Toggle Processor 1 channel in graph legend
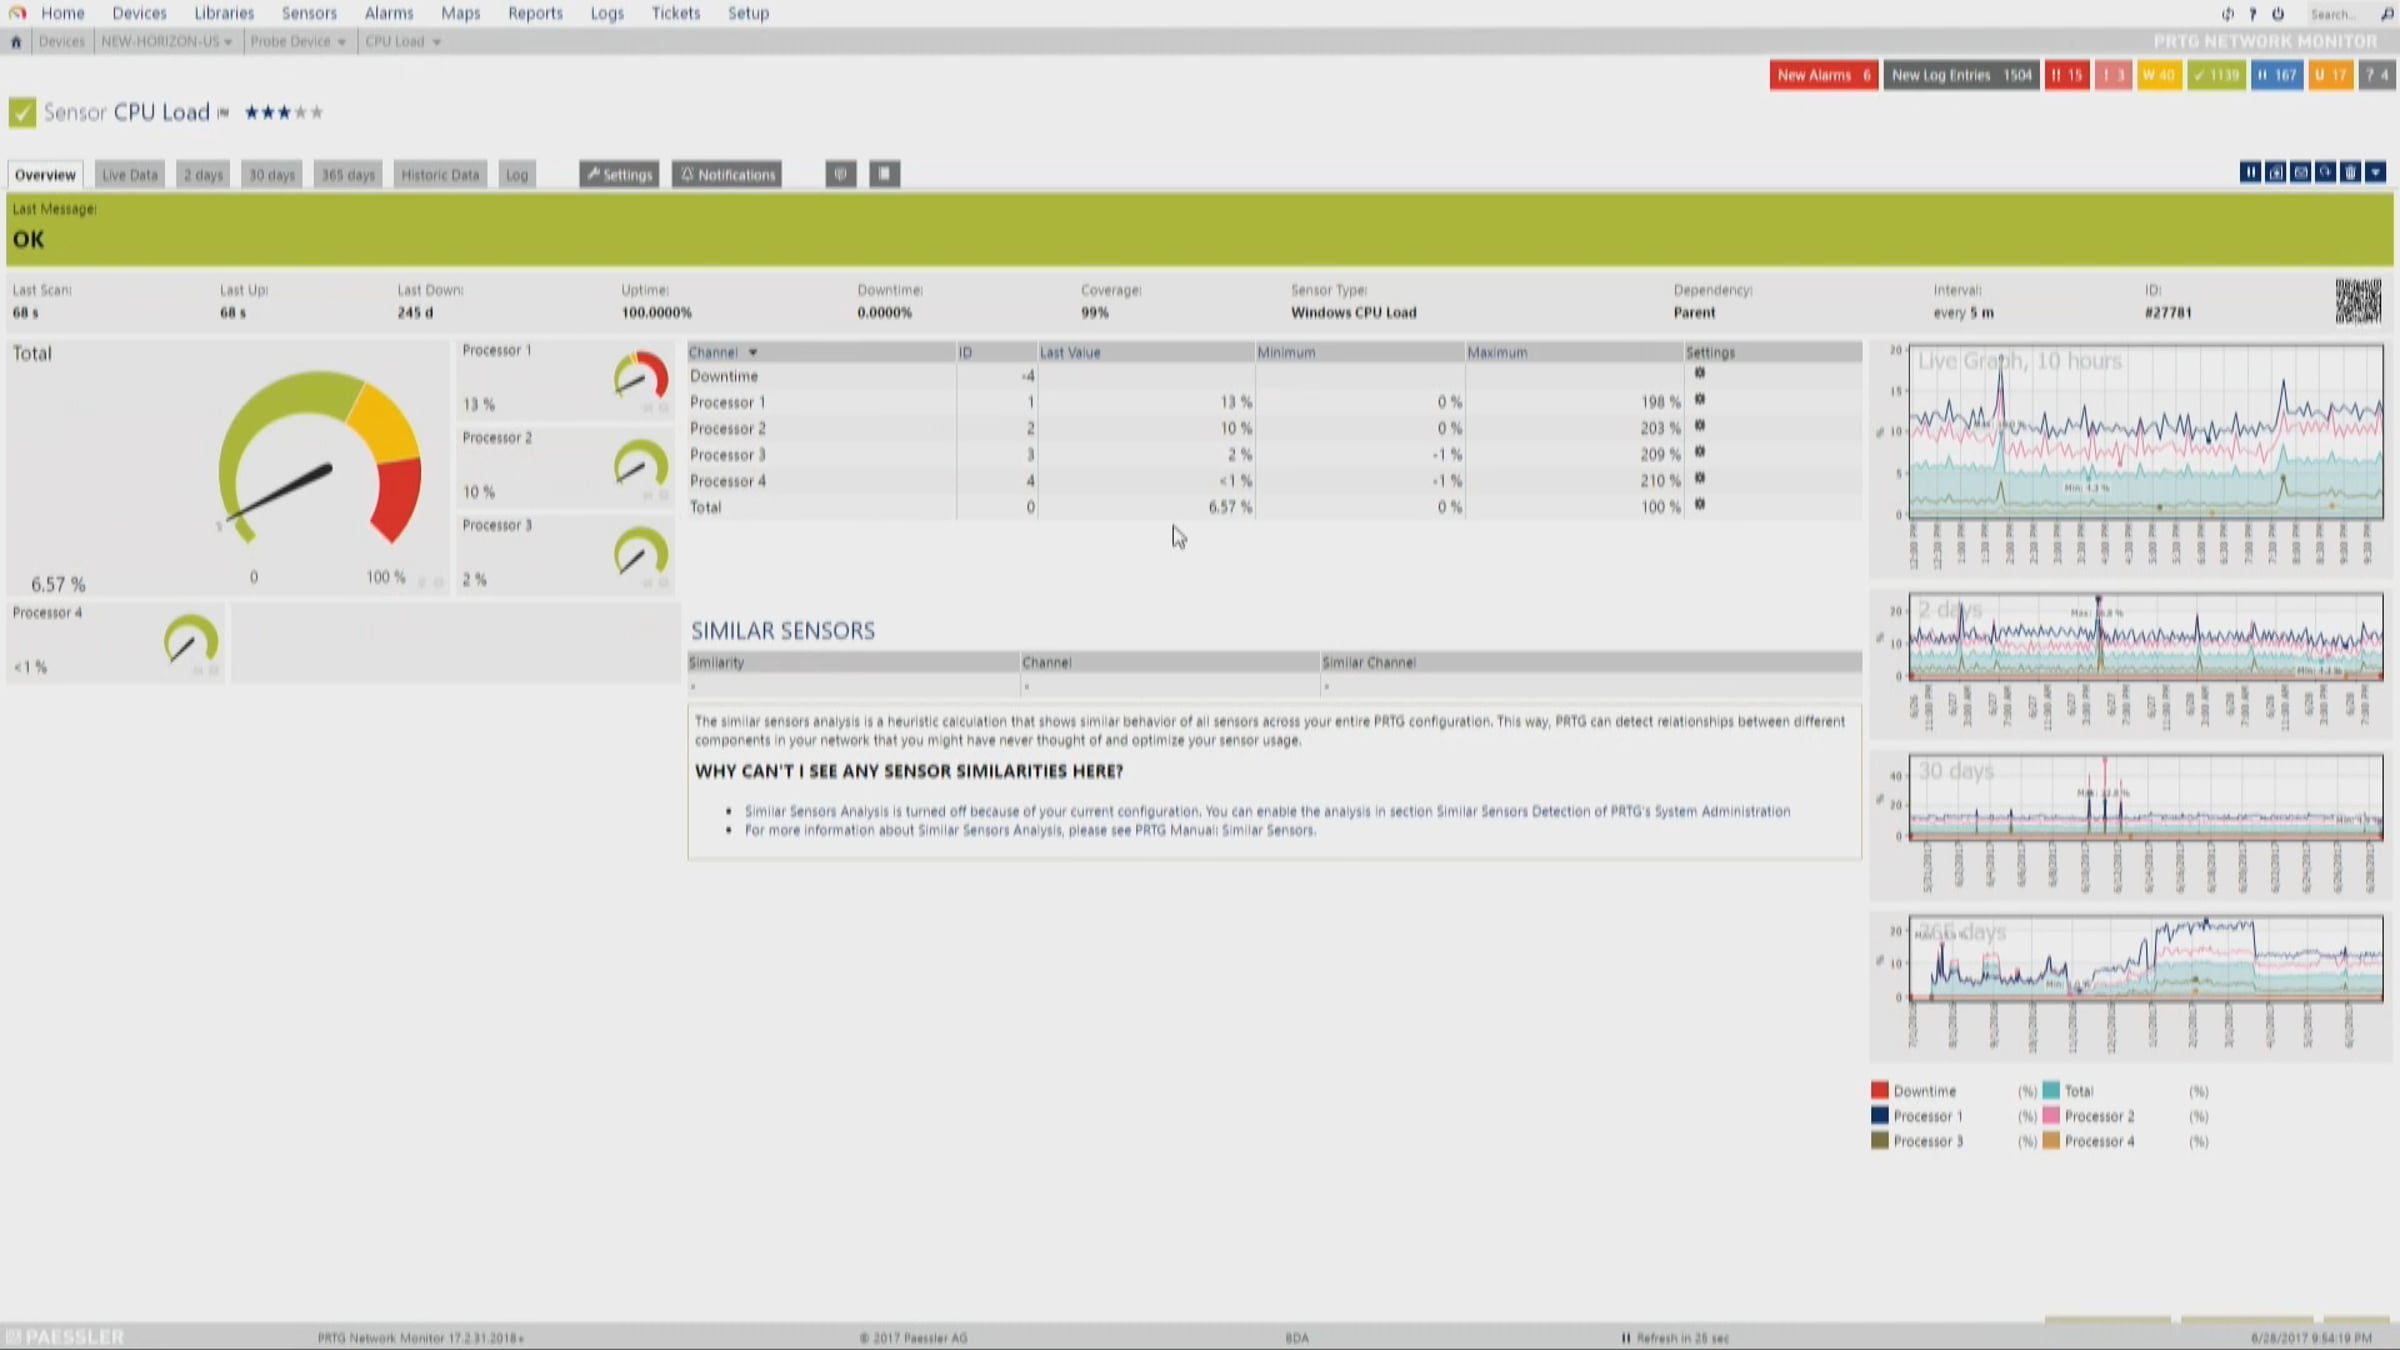This screenshot has width=2400, height=1350. point(1880,1116)
